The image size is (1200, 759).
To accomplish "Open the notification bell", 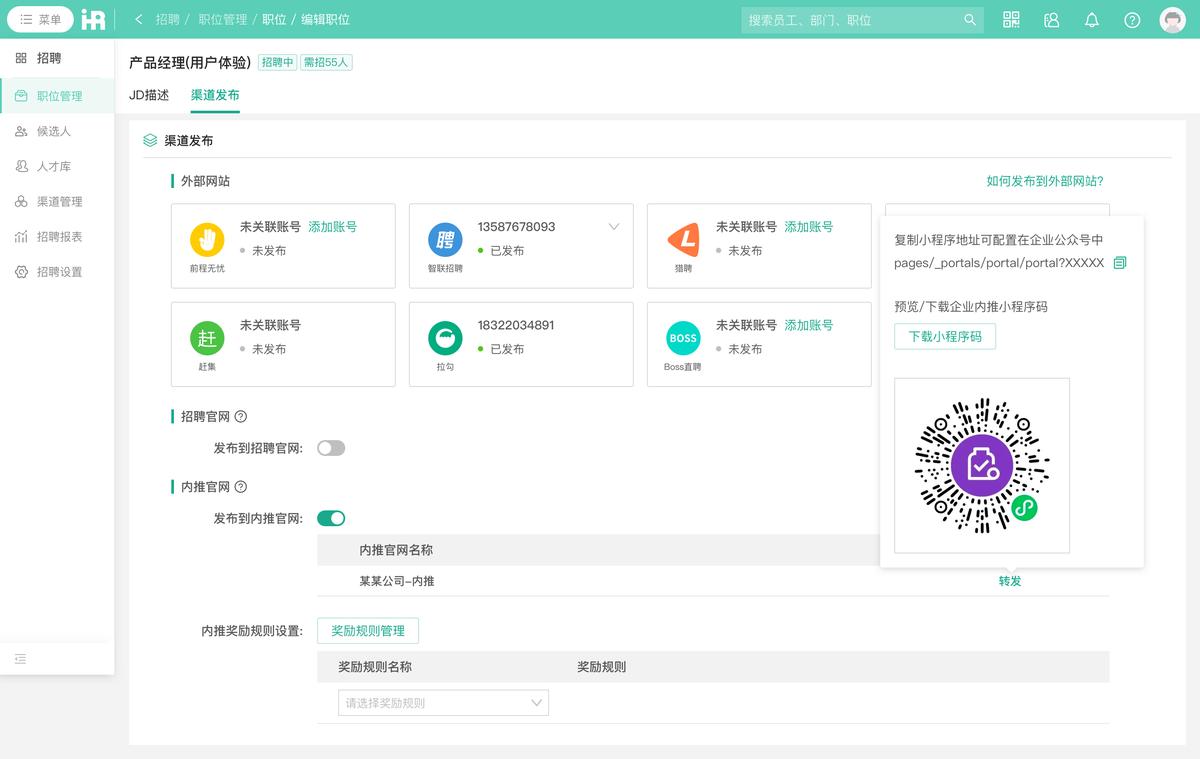I will 1092,19.
